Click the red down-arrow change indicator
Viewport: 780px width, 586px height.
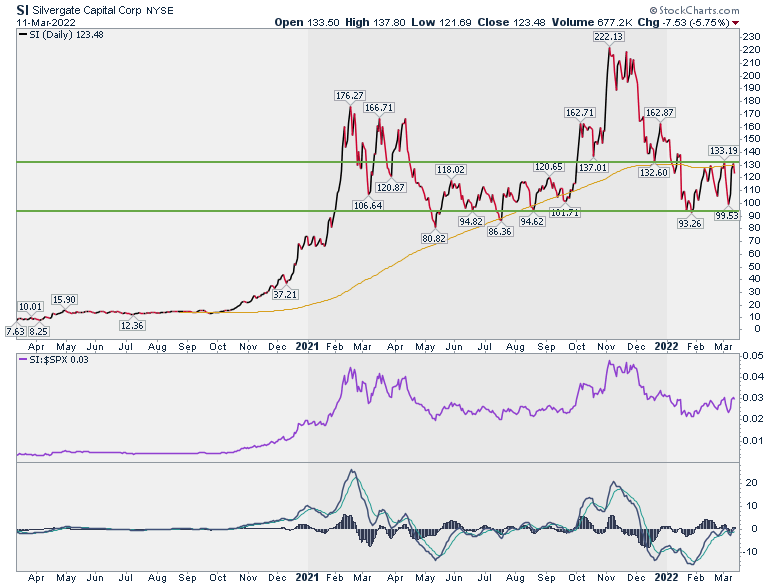[736, 23]
